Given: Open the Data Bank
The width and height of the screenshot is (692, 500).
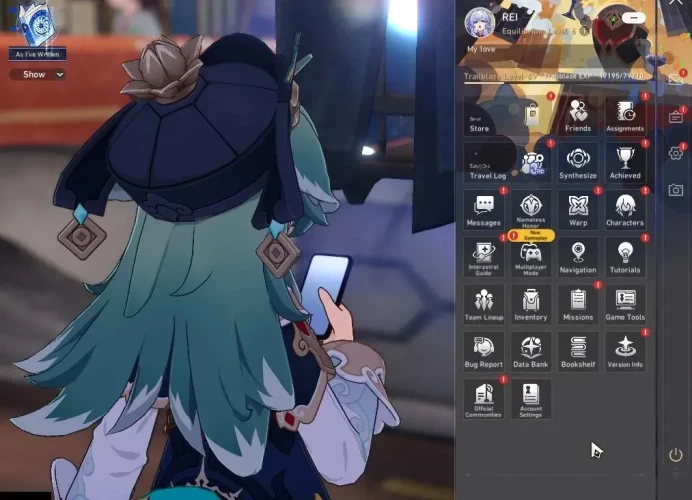Looking at the screenshot, I should point(530,352).
